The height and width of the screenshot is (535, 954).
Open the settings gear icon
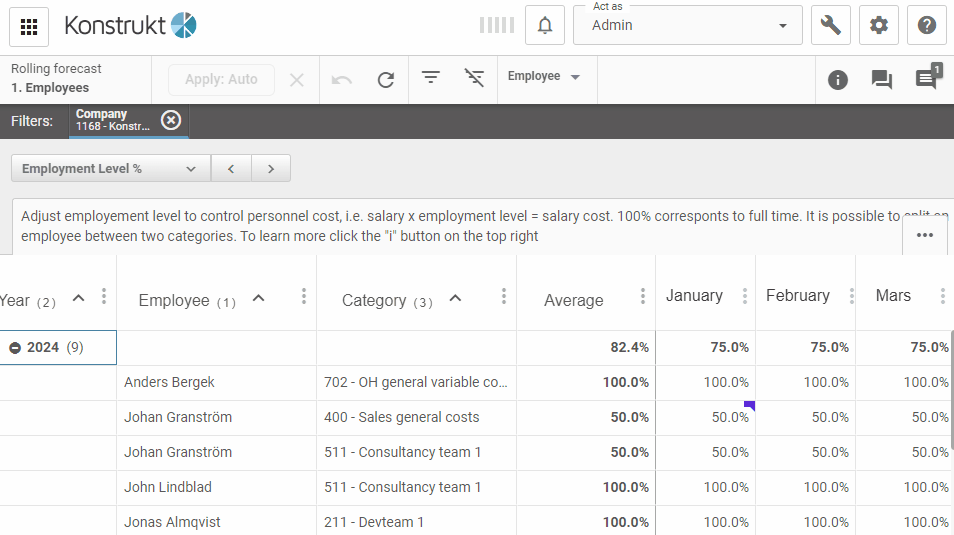pyautogui.click(x=878, y=26)
